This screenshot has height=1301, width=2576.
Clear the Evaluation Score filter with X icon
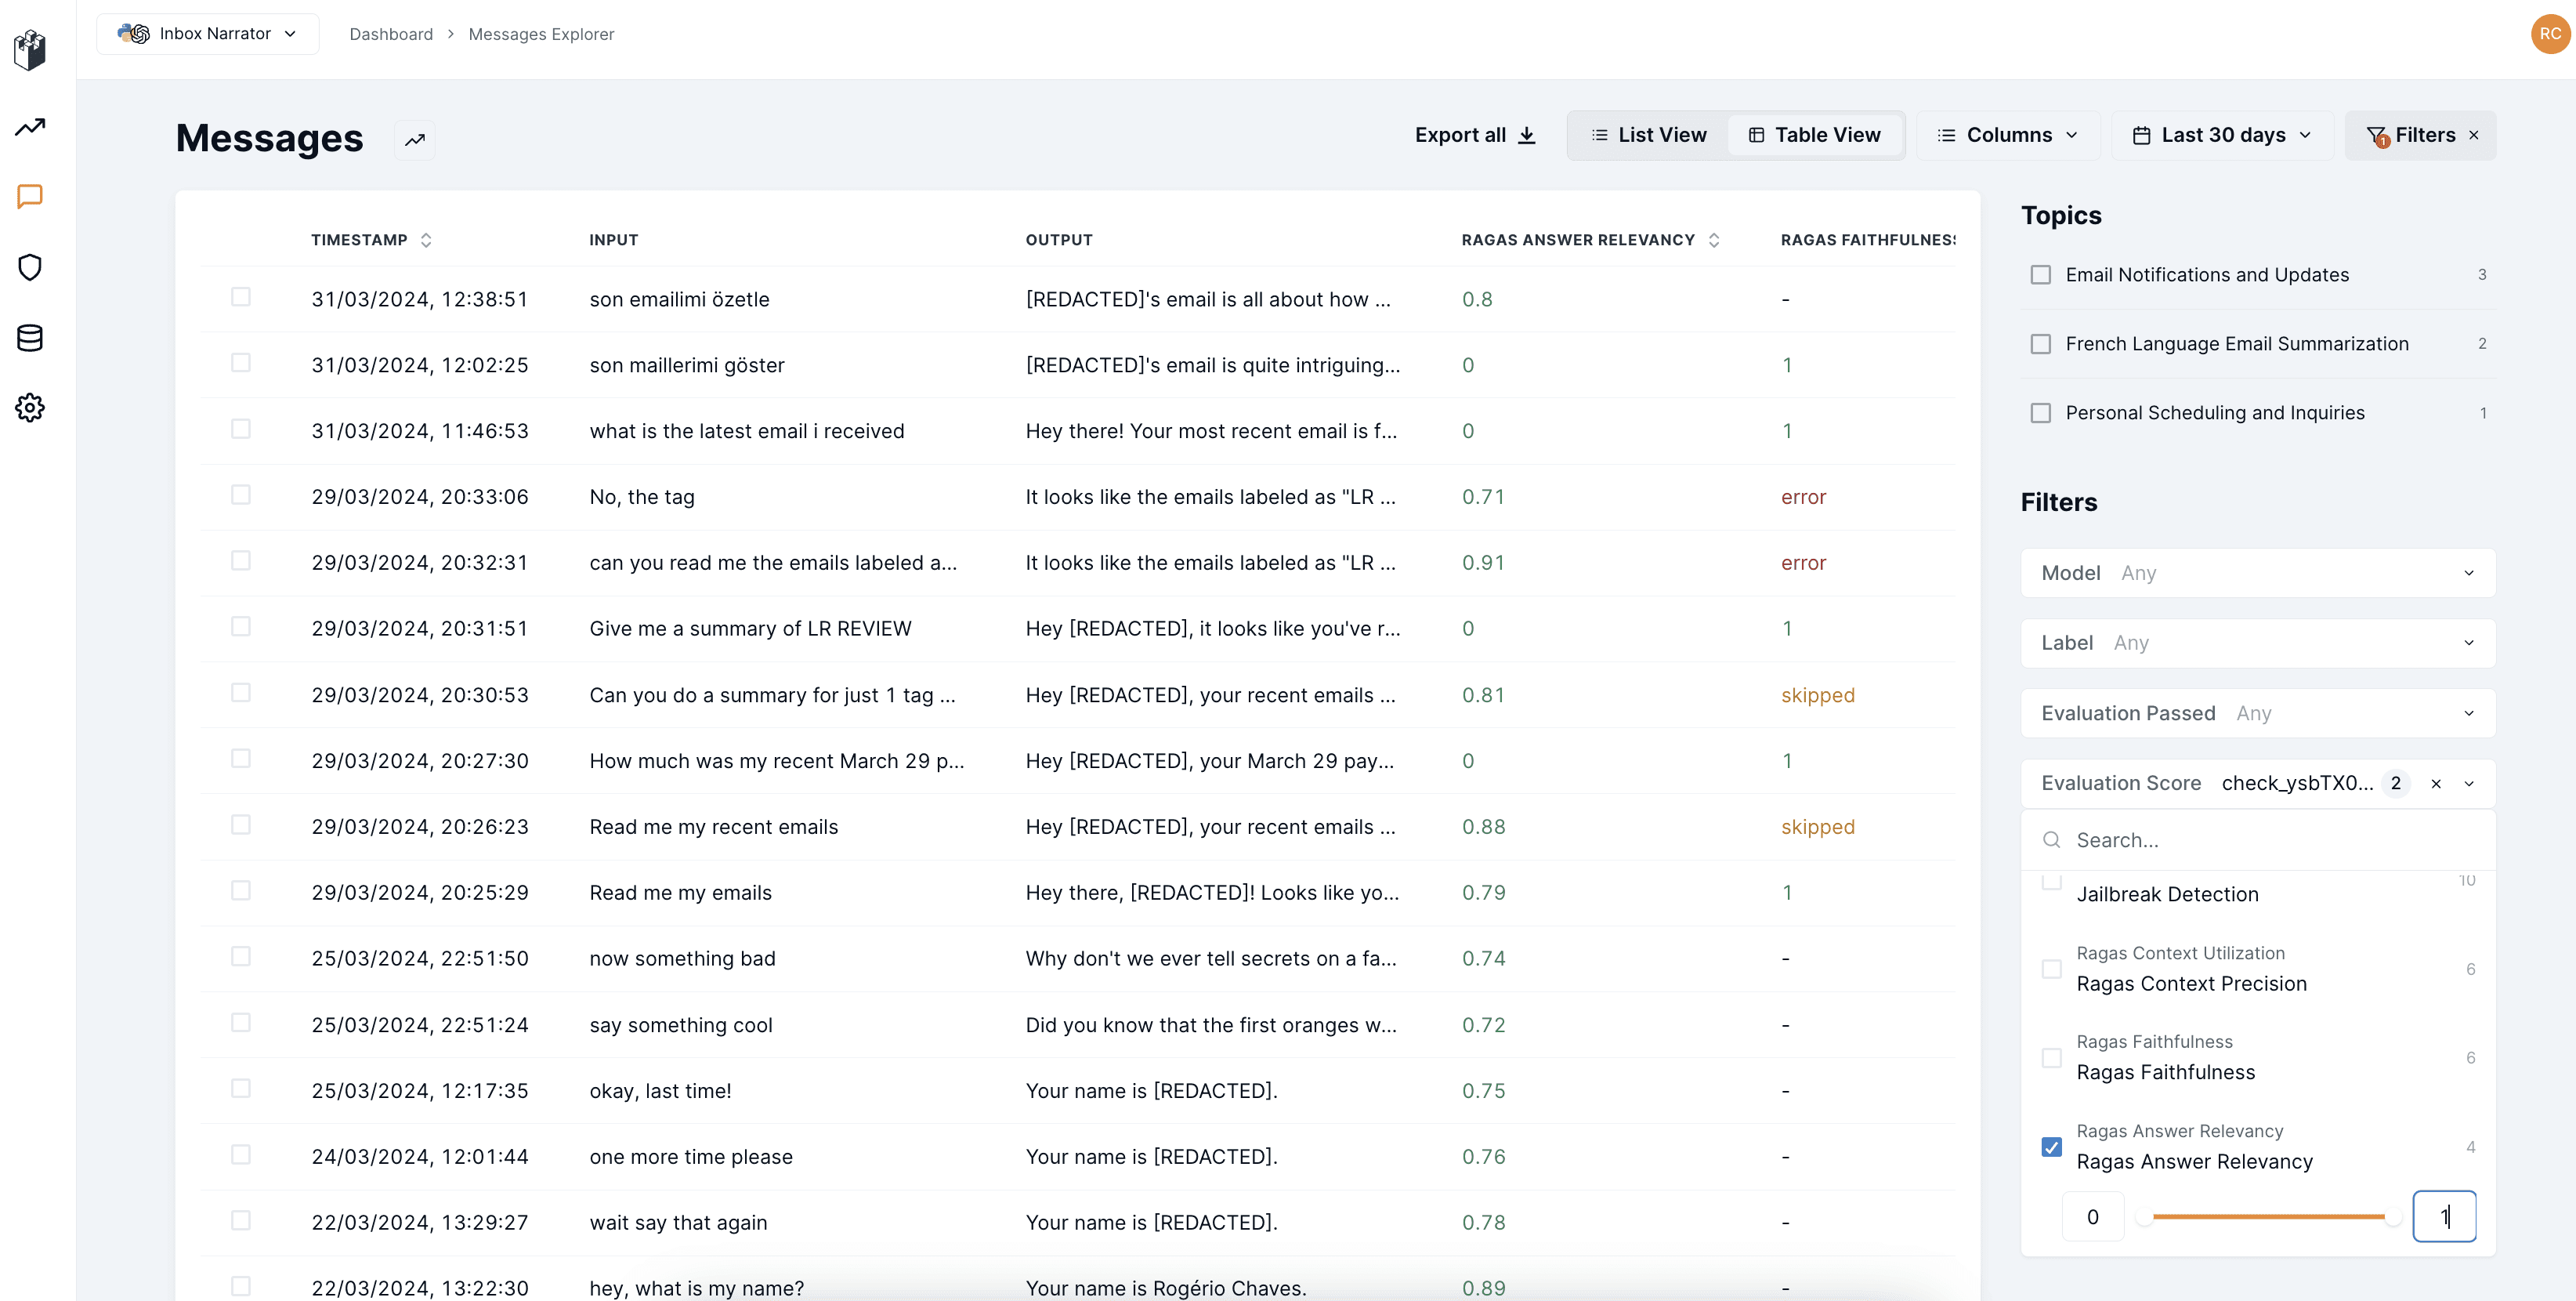pyautogui.click(x=2436, y=784)
